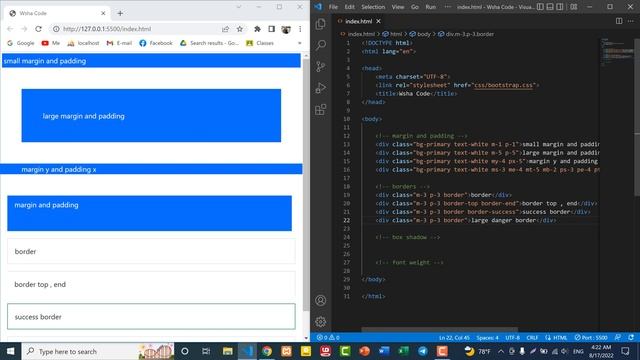Close the index.html editor tab
Viewport: 640px width, 360px height.
(378, 21)
